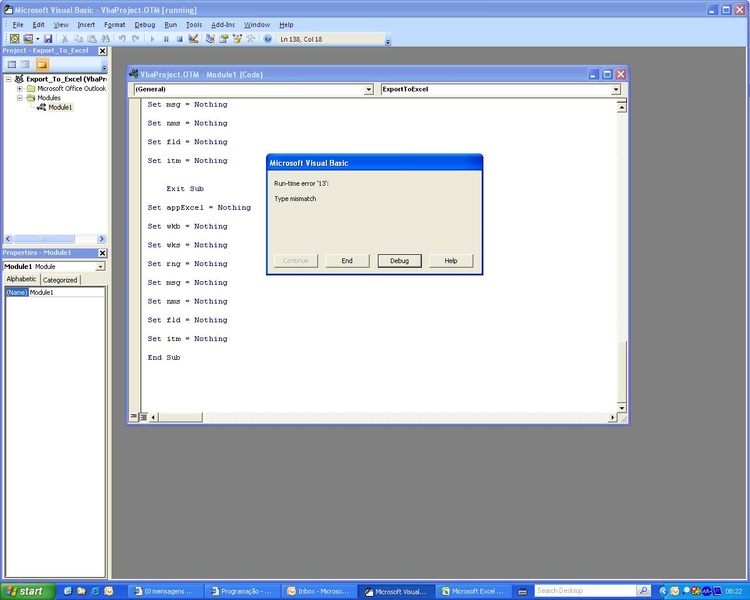The width and height of the screenshot is (750, 600).
Task: Click code window vertical scrollbar down arrow
Action: 621,408
